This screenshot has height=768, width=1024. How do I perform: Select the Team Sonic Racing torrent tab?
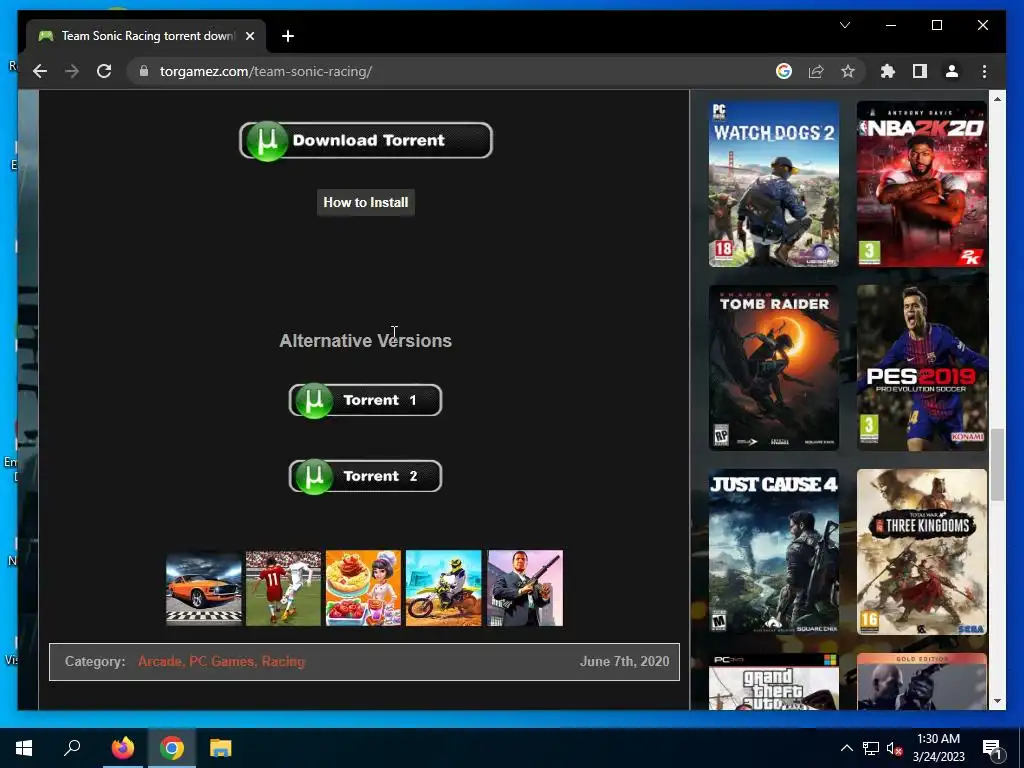tap(146, 36)
